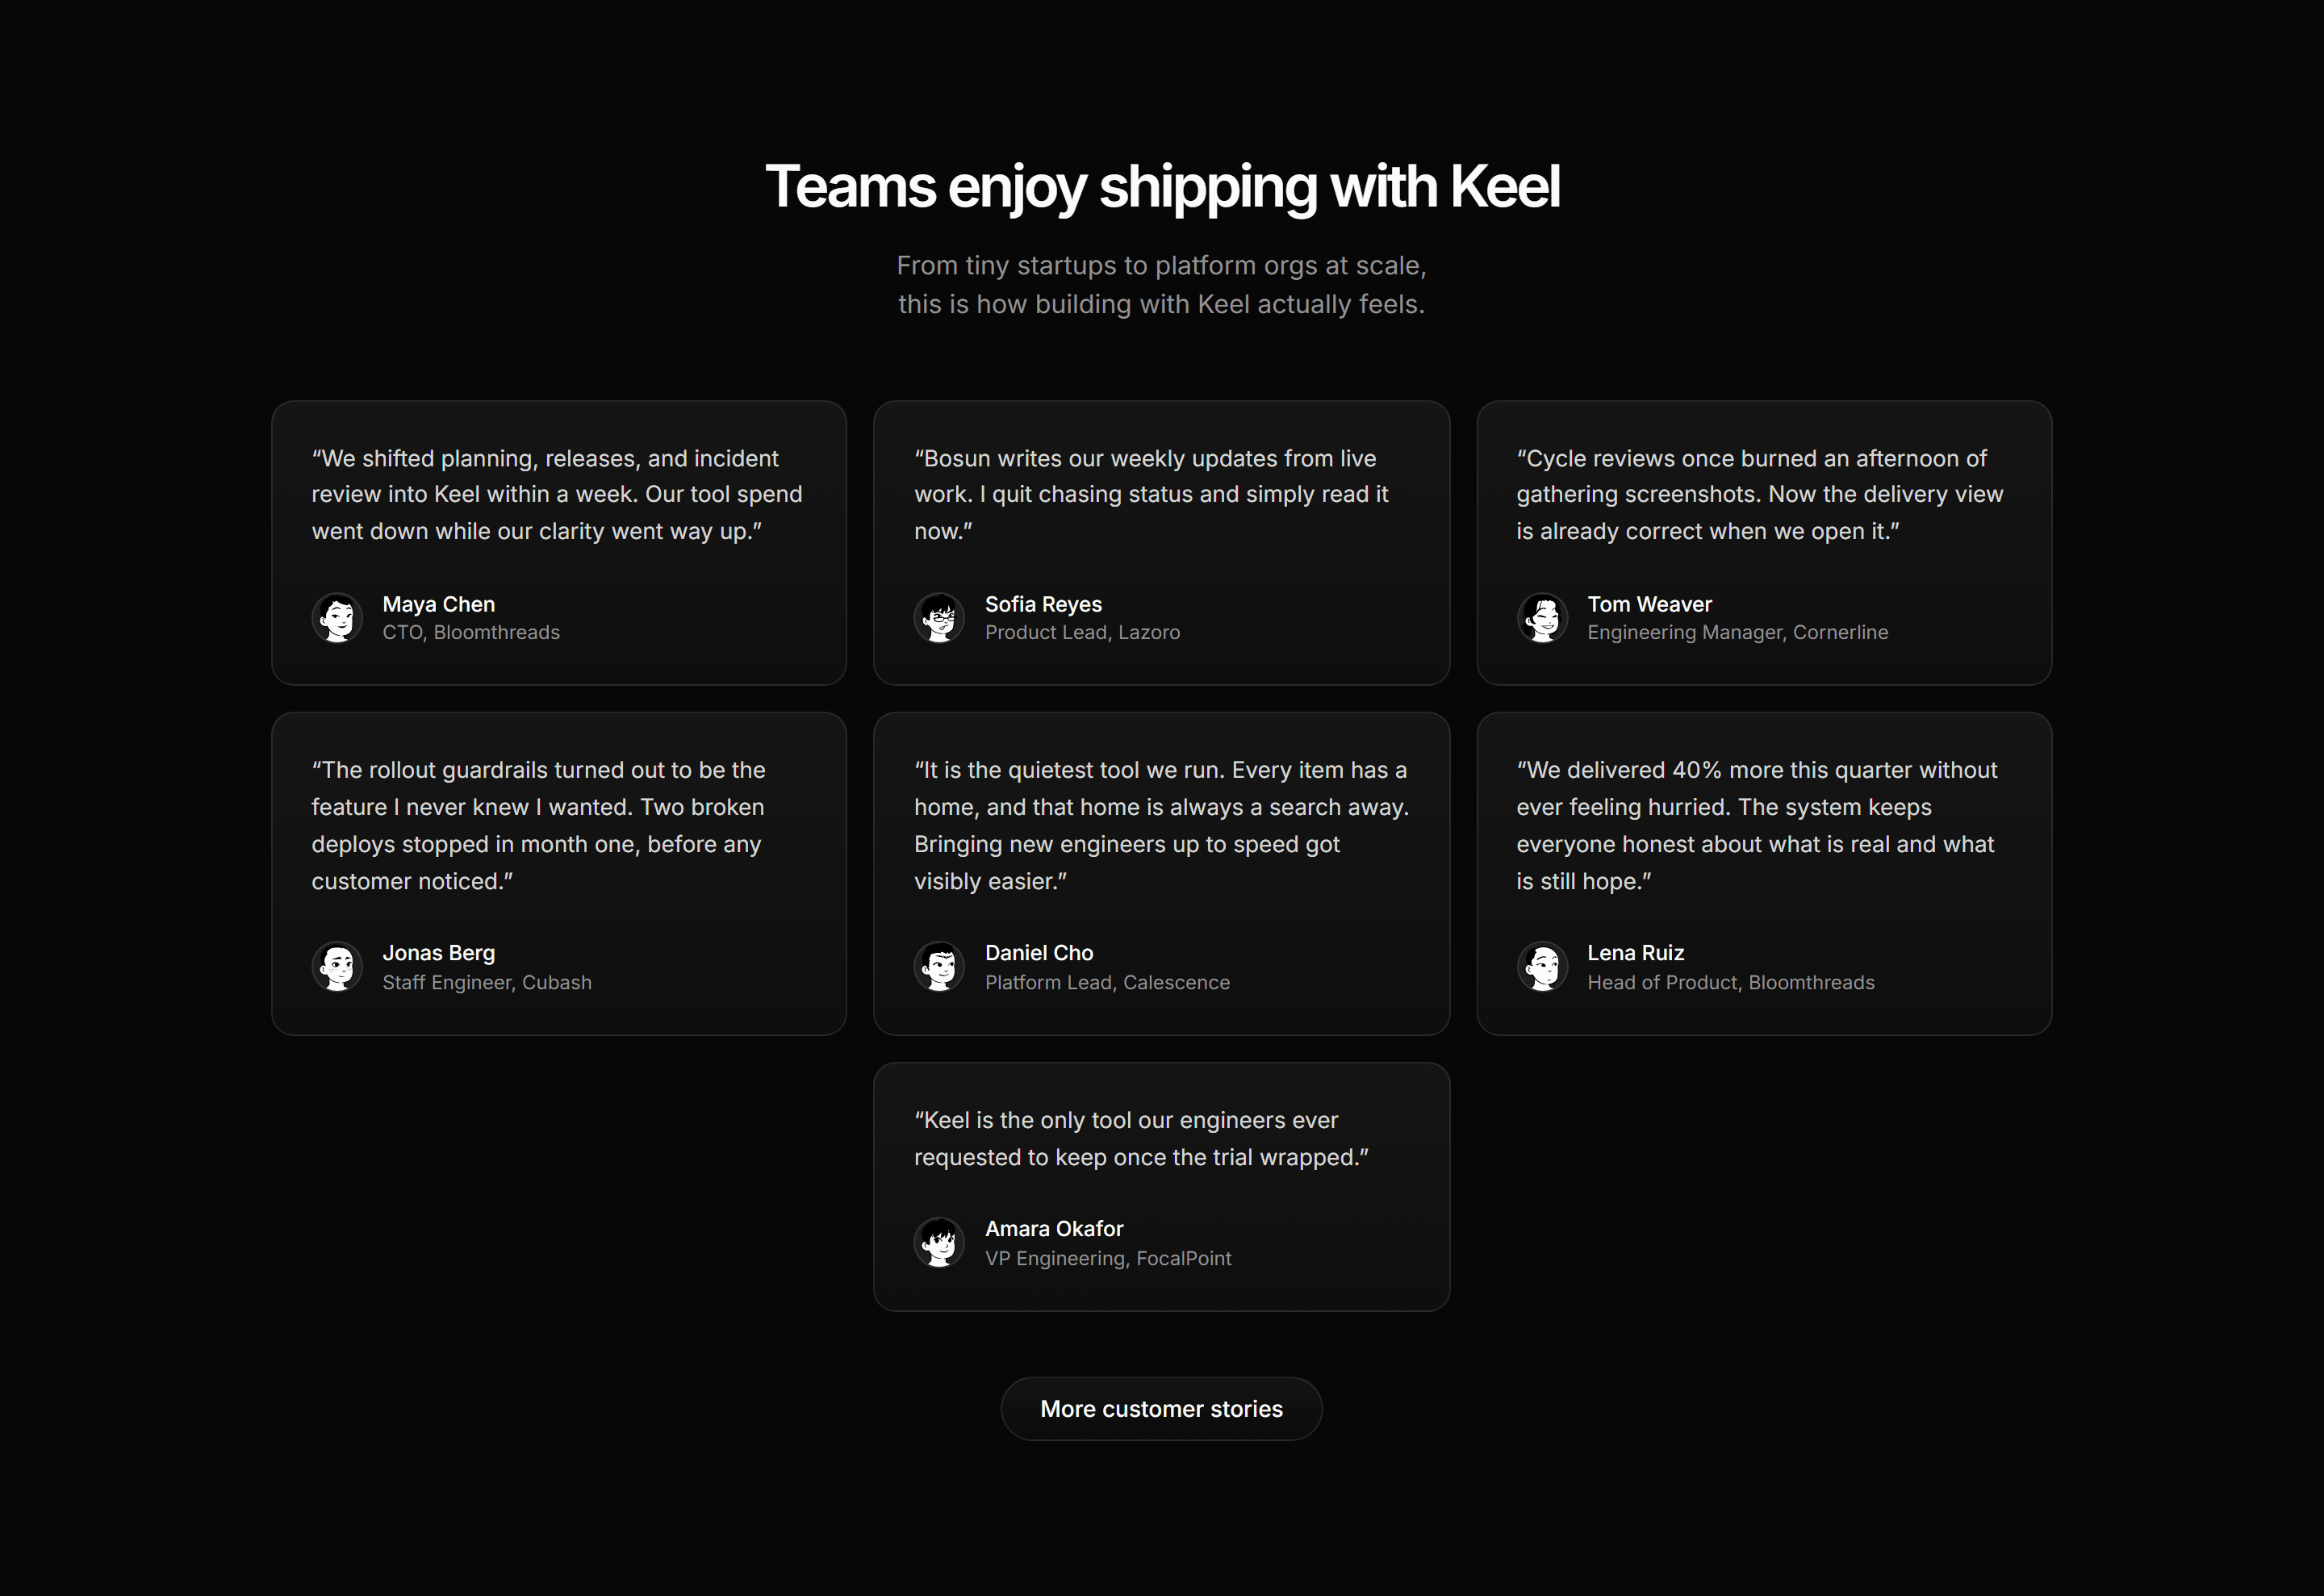
Task: Click the Tom Weaver name
Action: (x=1649, y=604)
